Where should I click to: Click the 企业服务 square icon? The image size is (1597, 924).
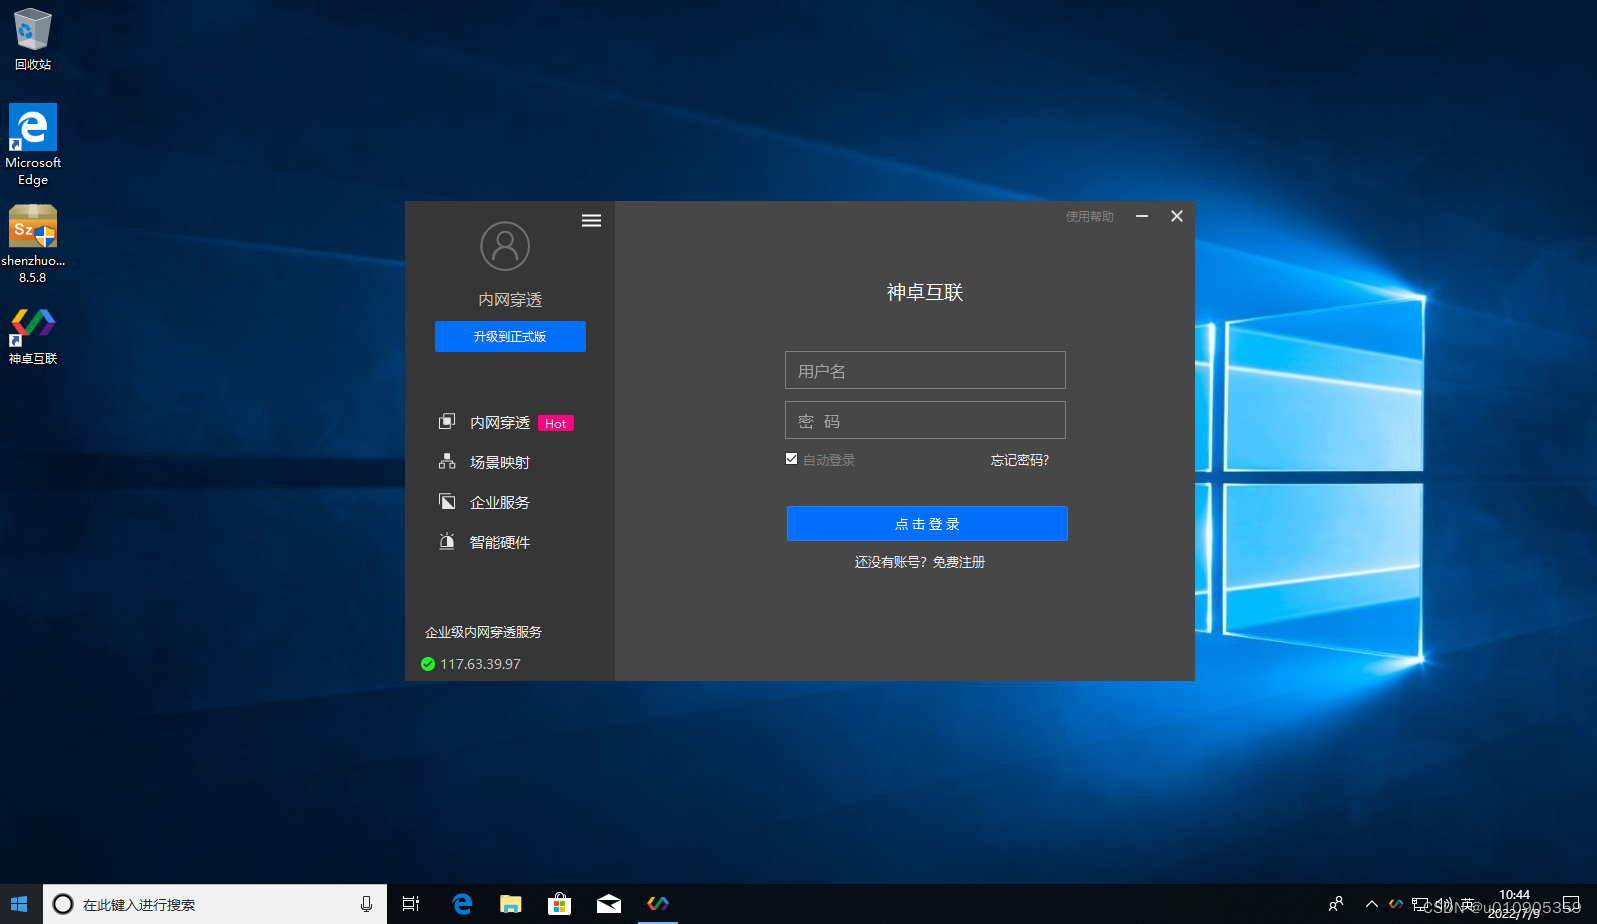pos(447,502)
